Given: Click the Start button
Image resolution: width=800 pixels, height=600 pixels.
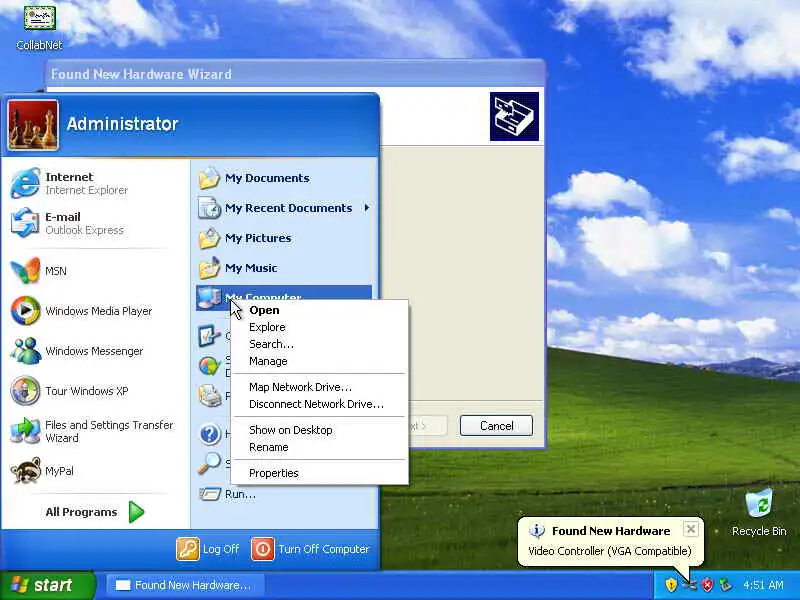Looking at the screenshot, I should click(48, 585).
